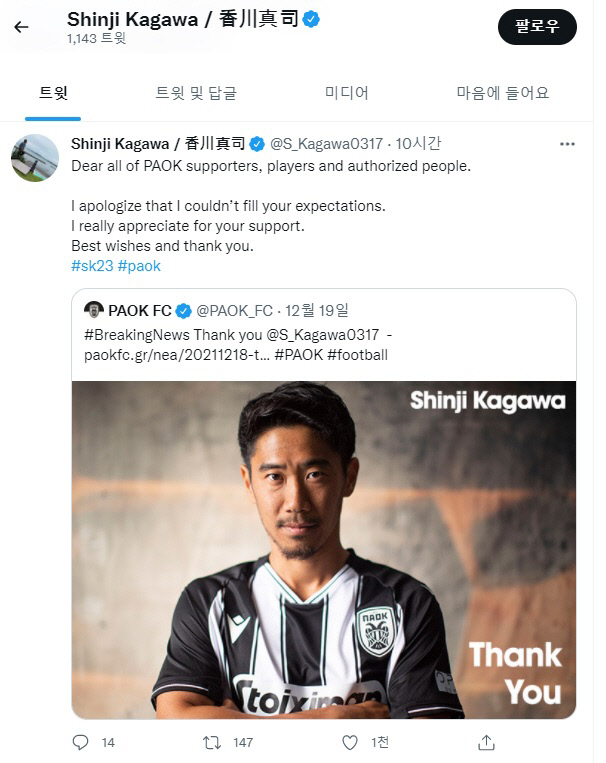
Task: Select the 미디어 tab
Action: (346, 93)
